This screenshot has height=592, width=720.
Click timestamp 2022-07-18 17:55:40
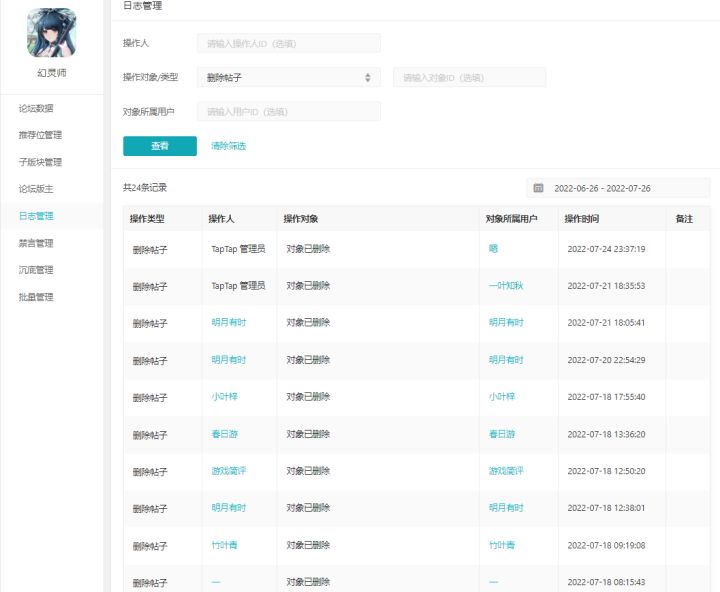(606, 396)
